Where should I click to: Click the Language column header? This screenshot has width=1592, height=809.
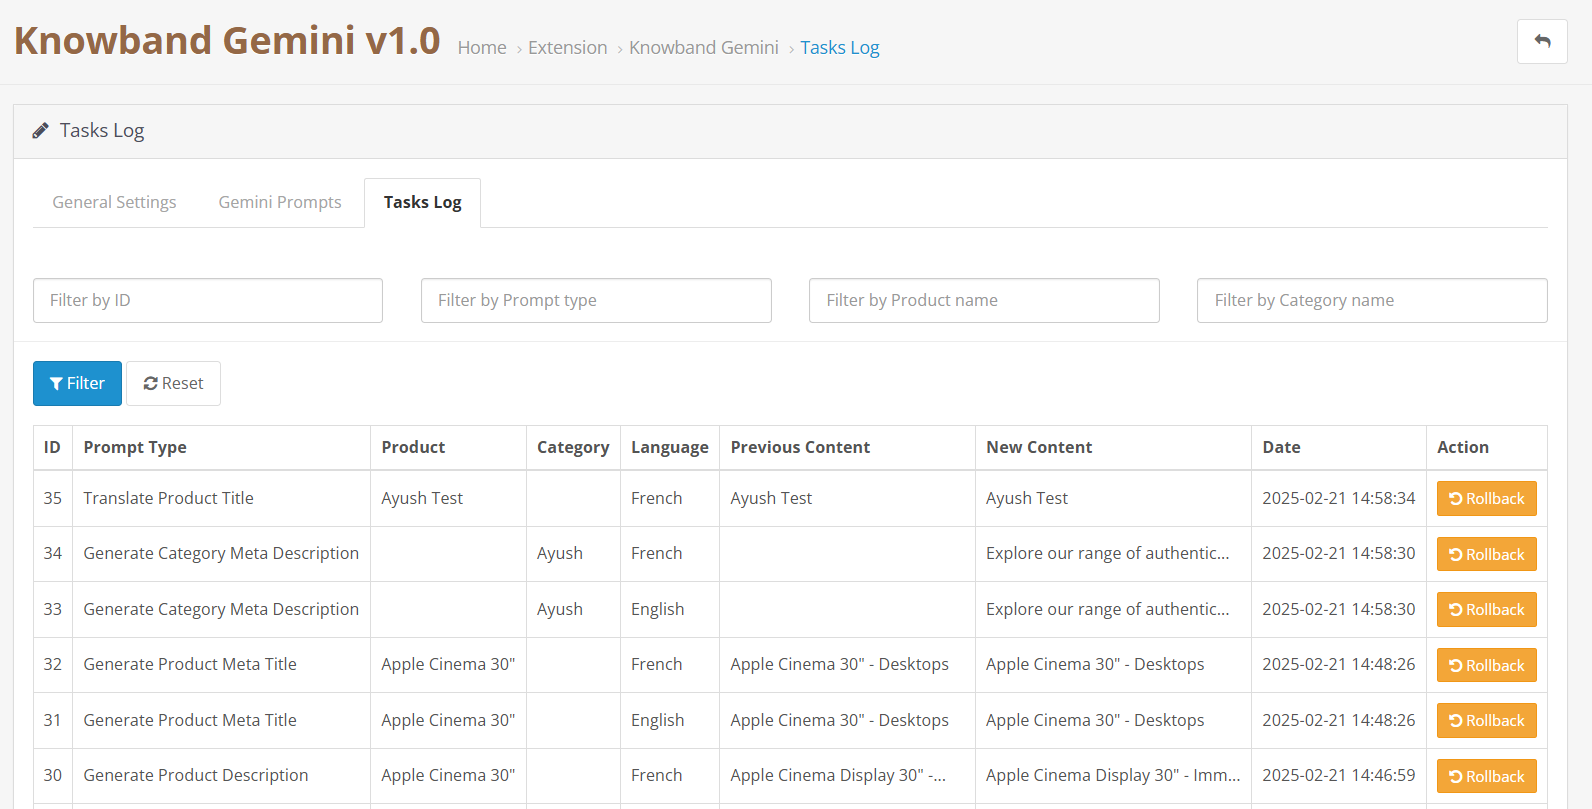pyautogui.click(x=669, y=447)
